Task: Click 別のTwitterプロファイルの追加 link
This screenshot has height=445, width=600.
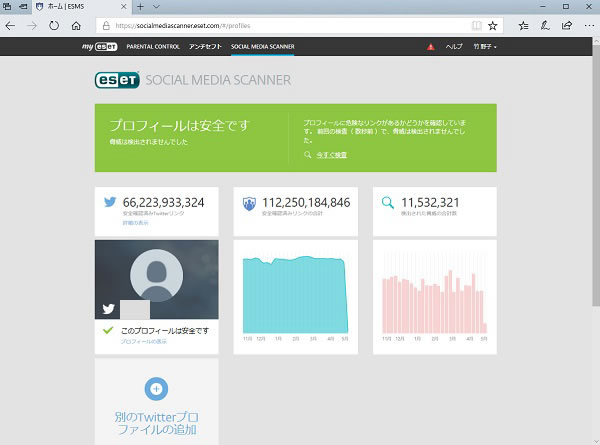Action: coord(157,423)
